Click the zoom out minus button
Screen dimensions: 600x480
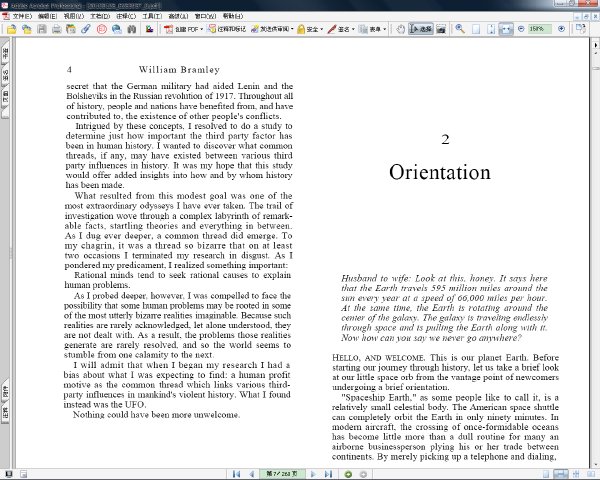pos(521,29)
